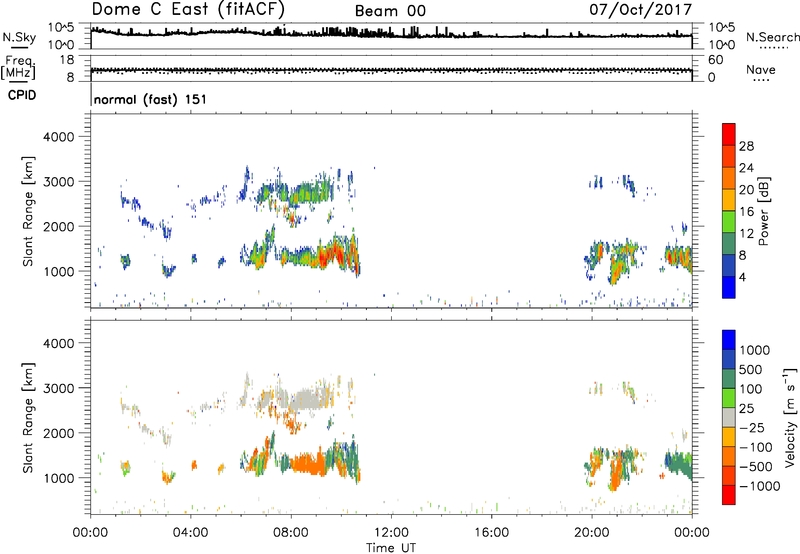Screen dimensions: 800x554
Task: Click the "4000" tick on power panel
Action: tap(59, 137)
